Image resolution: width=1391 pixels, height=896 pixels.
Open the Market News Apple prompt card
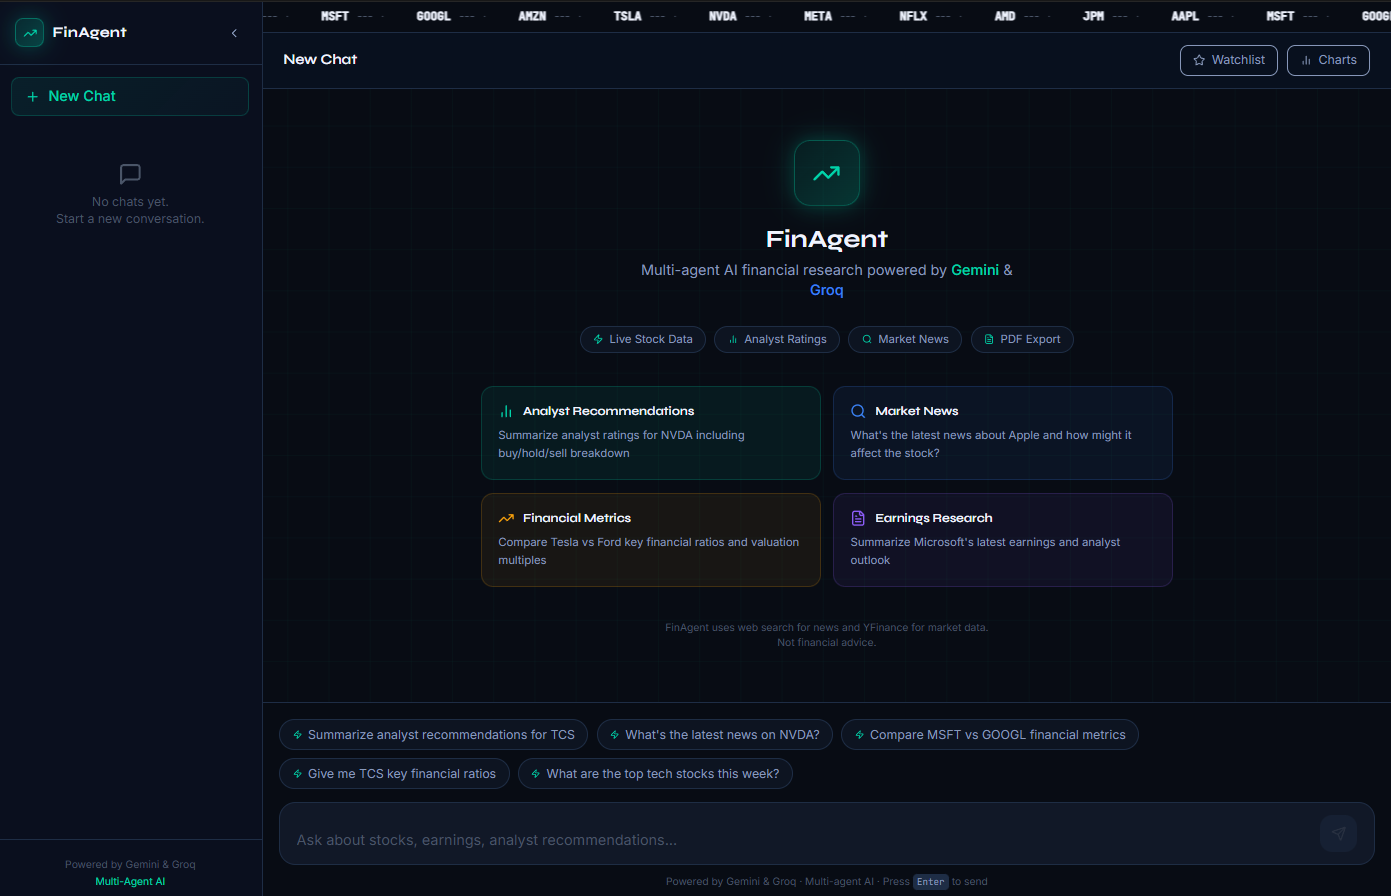1003,433
